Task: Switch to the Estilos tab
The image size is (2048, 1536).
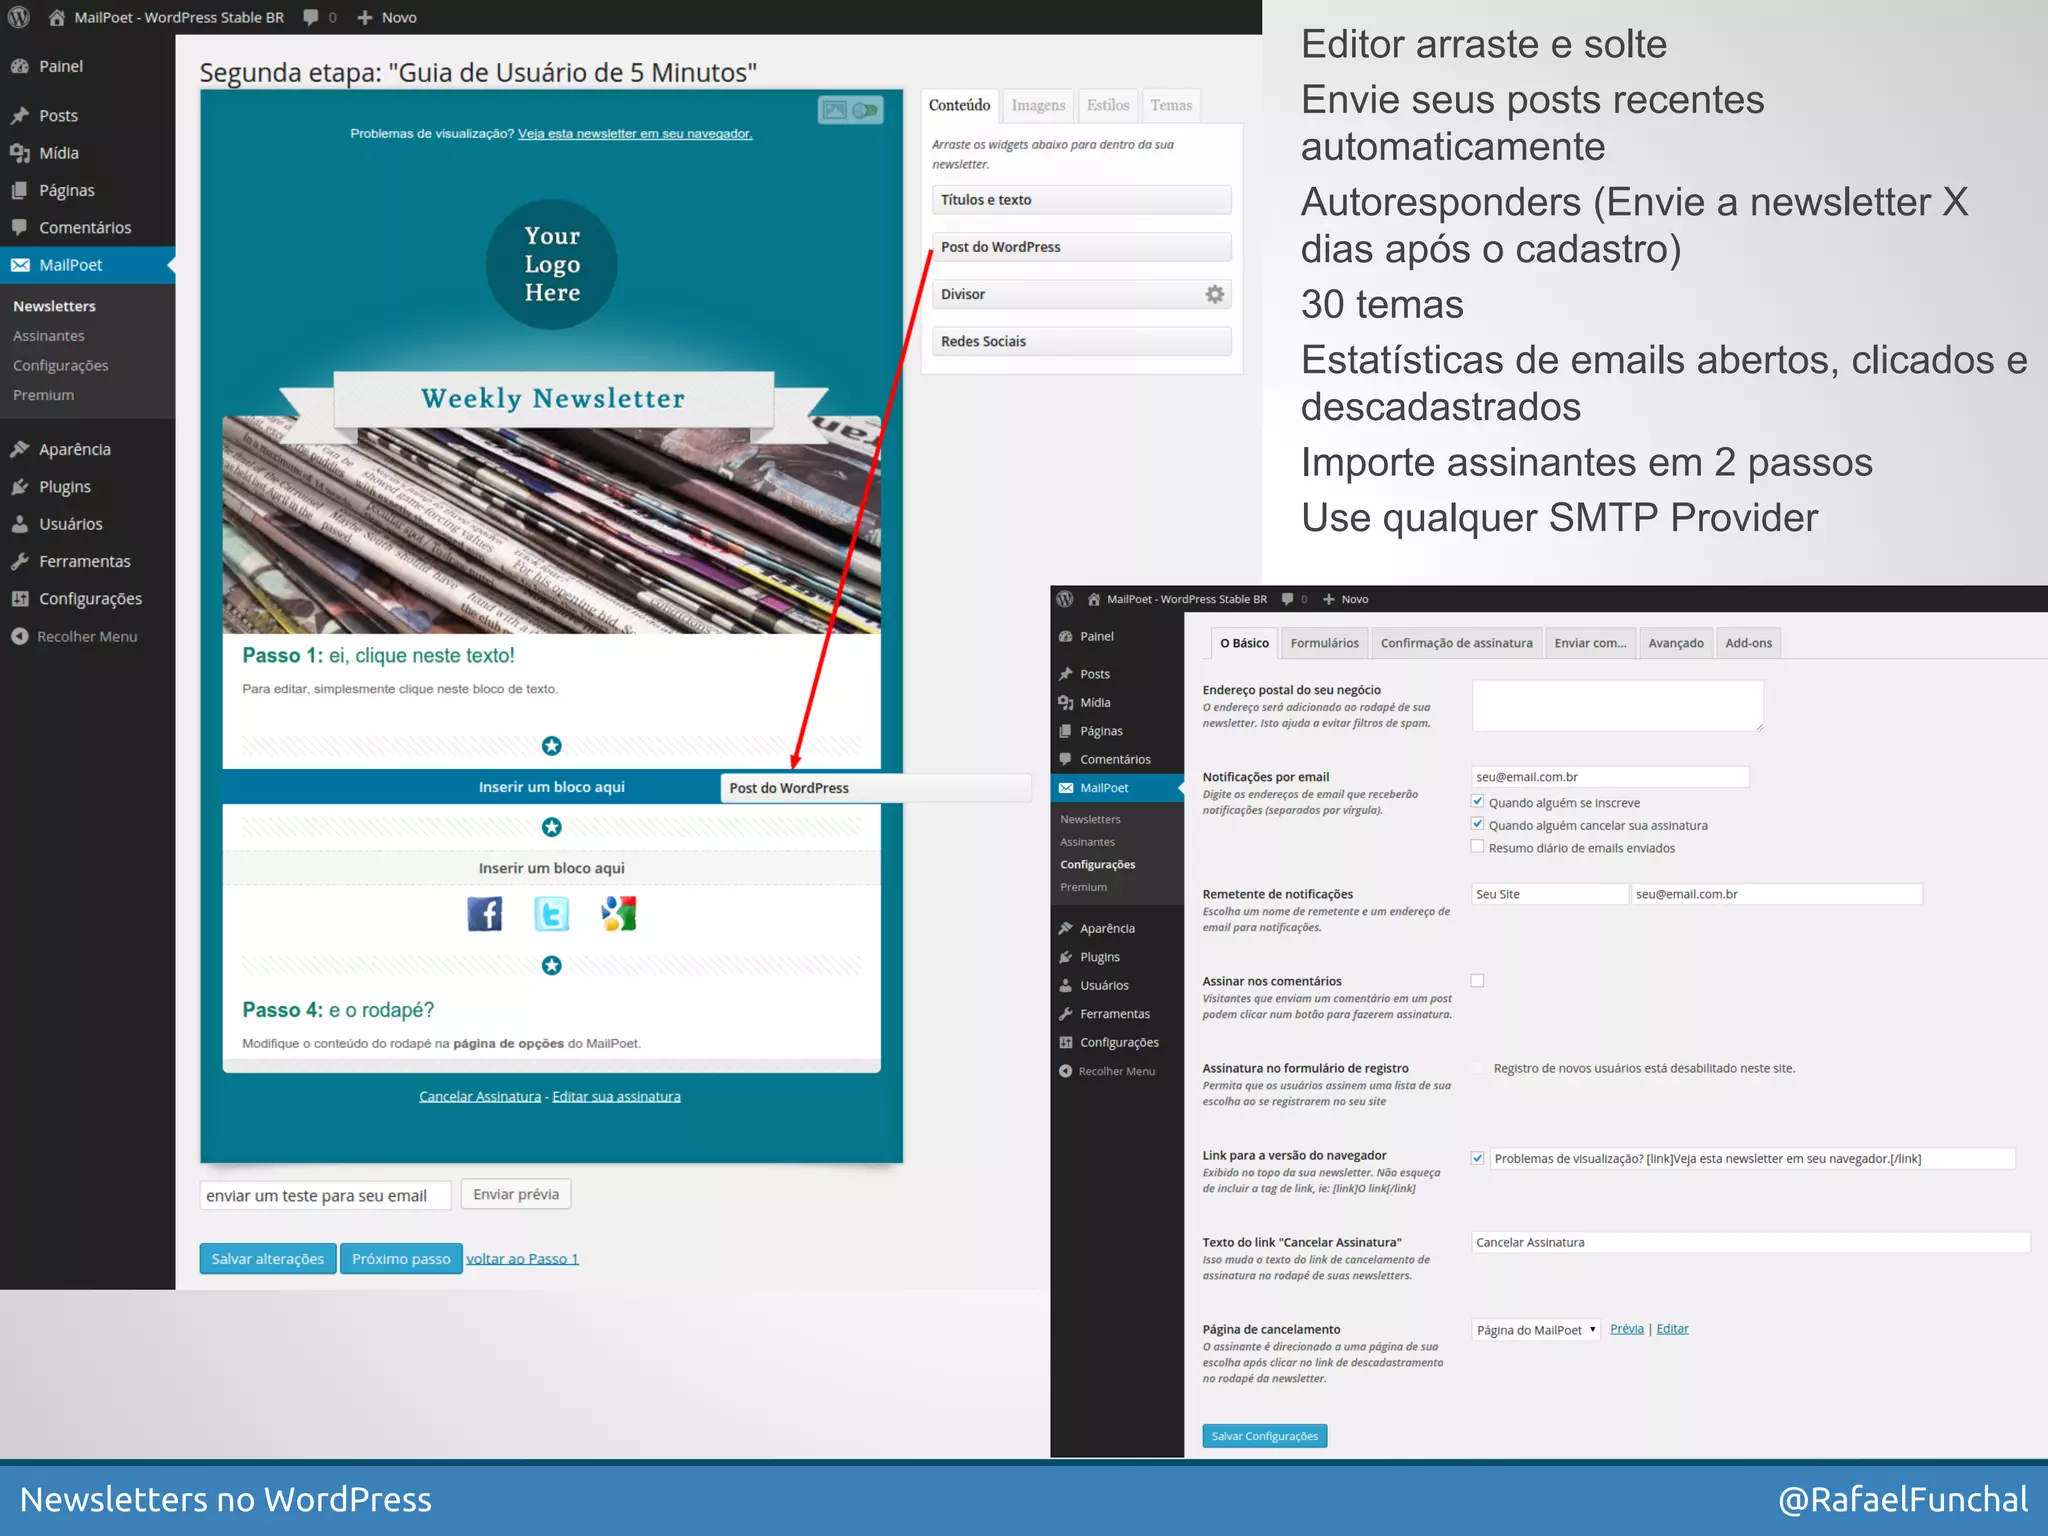Action: (x=1108, y=105)
